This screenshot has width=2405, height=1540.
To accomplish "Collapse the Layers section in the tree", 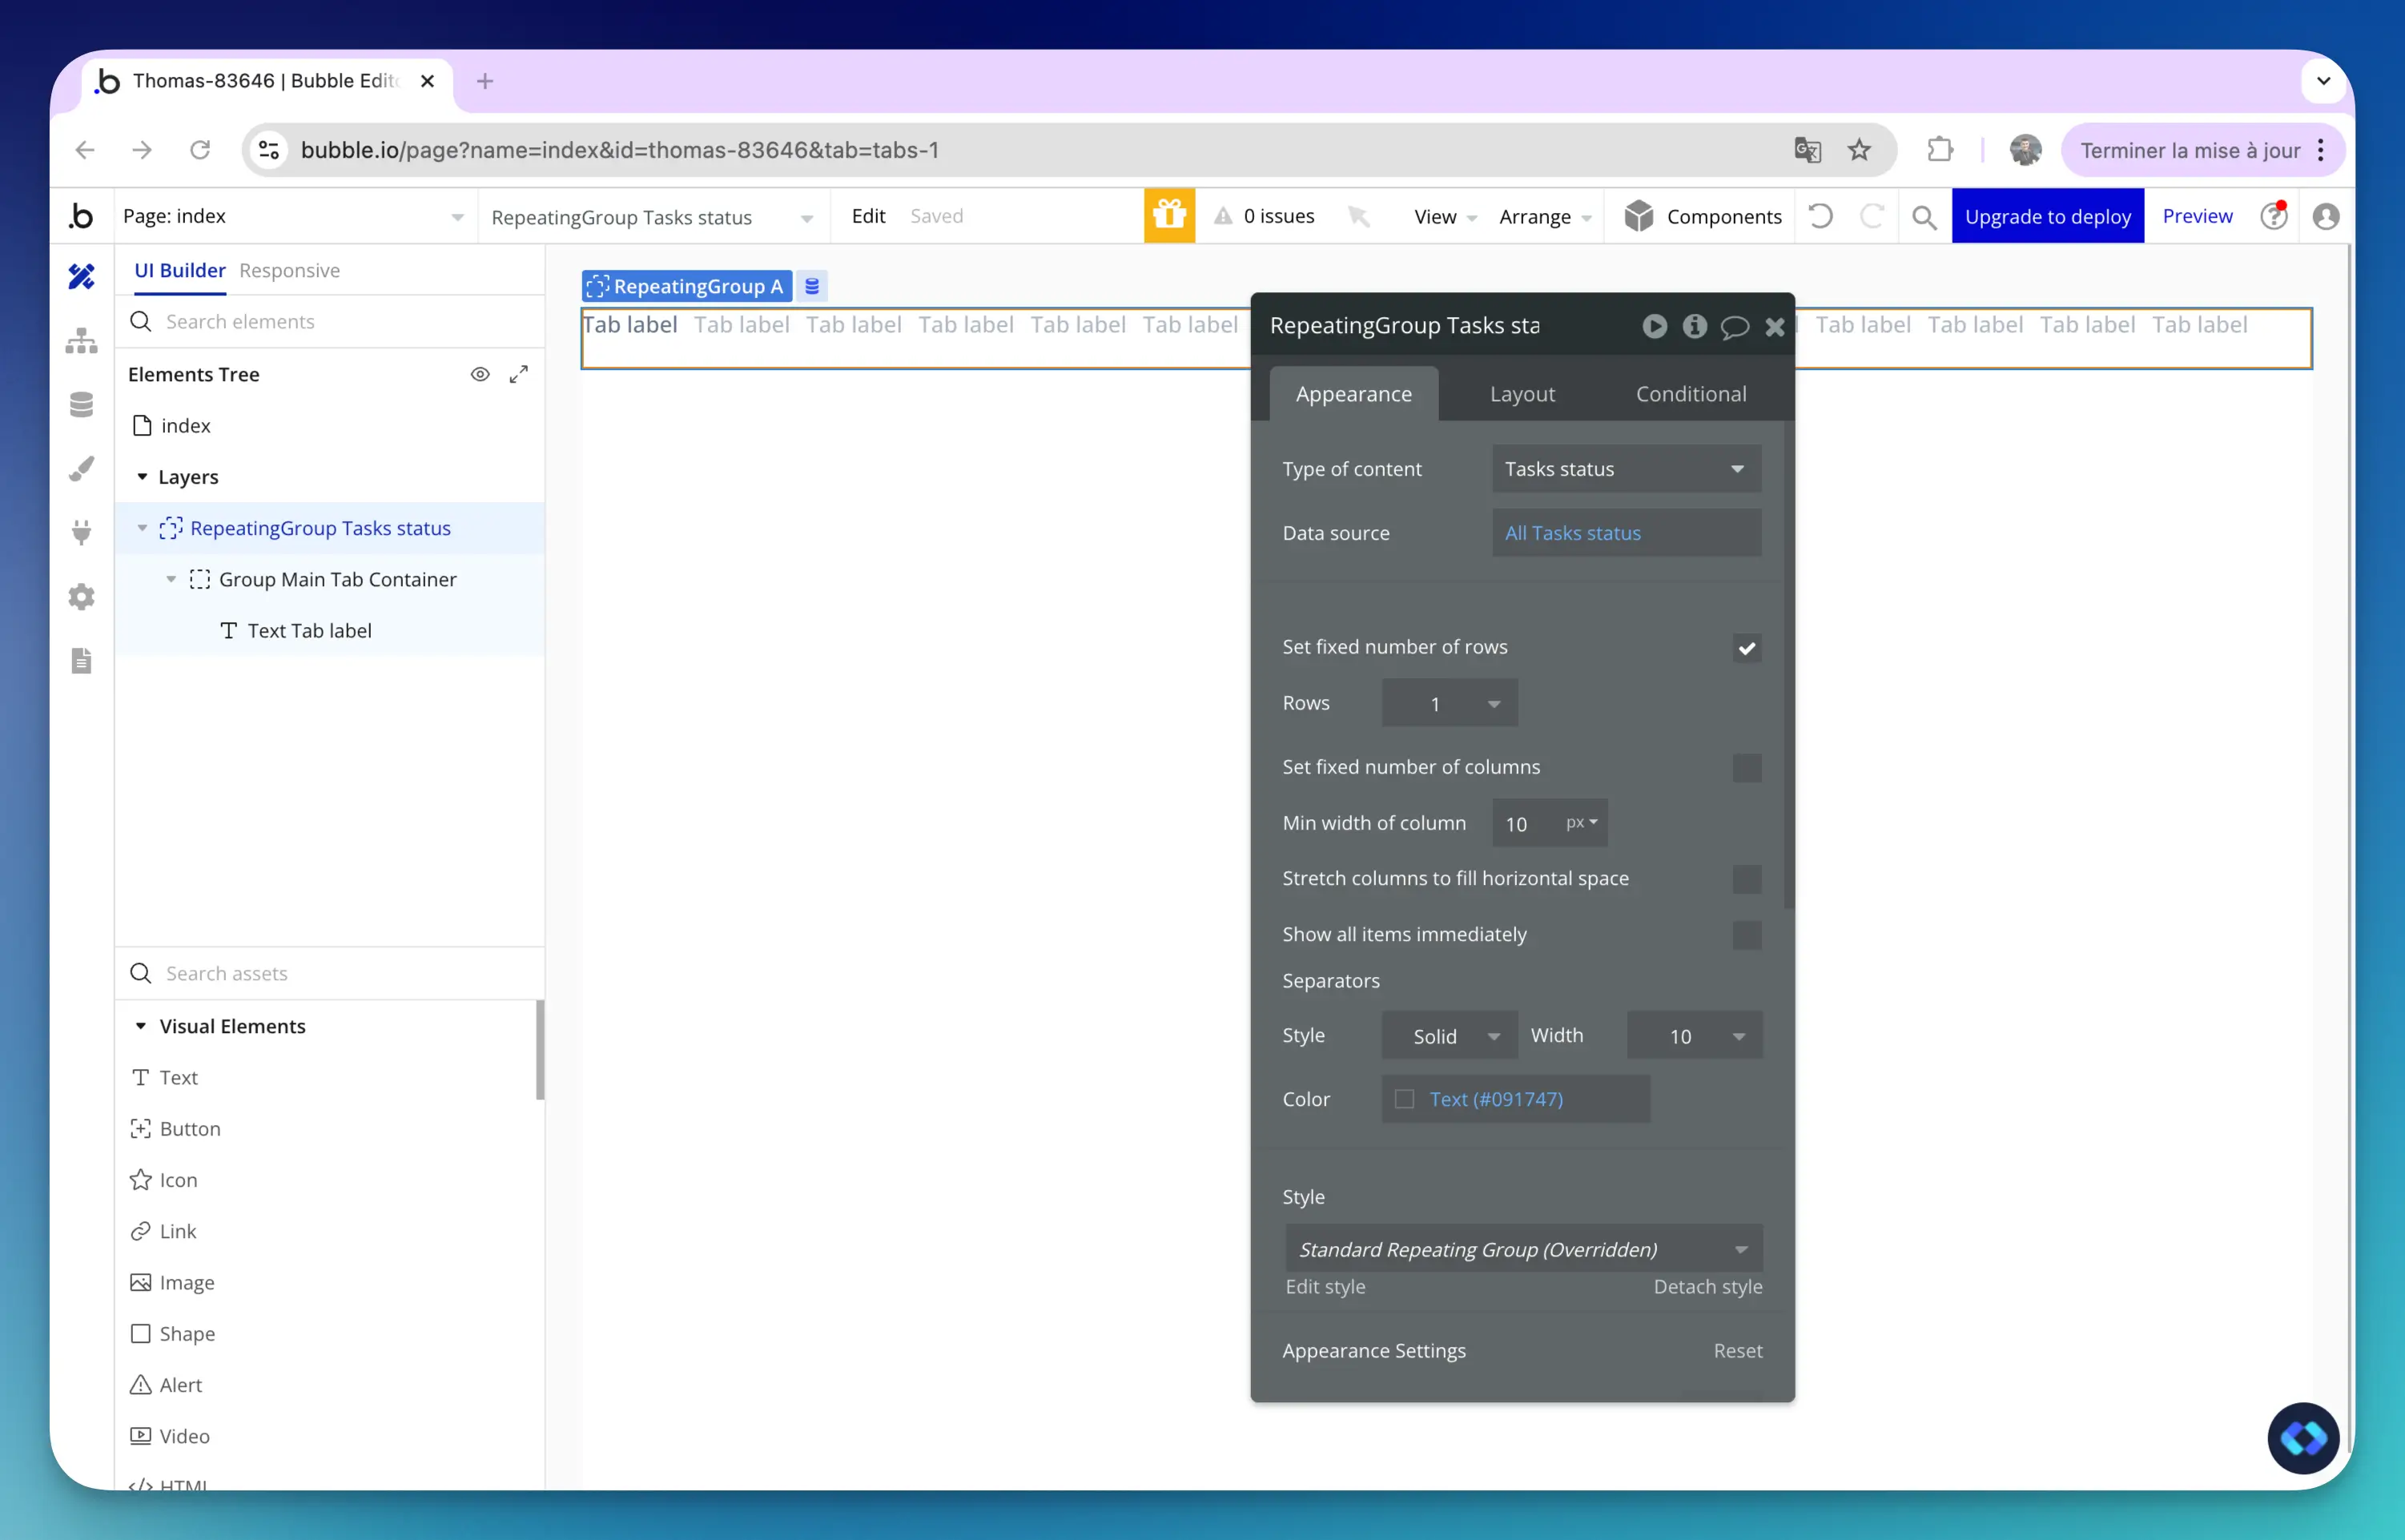I will point(142,477).
